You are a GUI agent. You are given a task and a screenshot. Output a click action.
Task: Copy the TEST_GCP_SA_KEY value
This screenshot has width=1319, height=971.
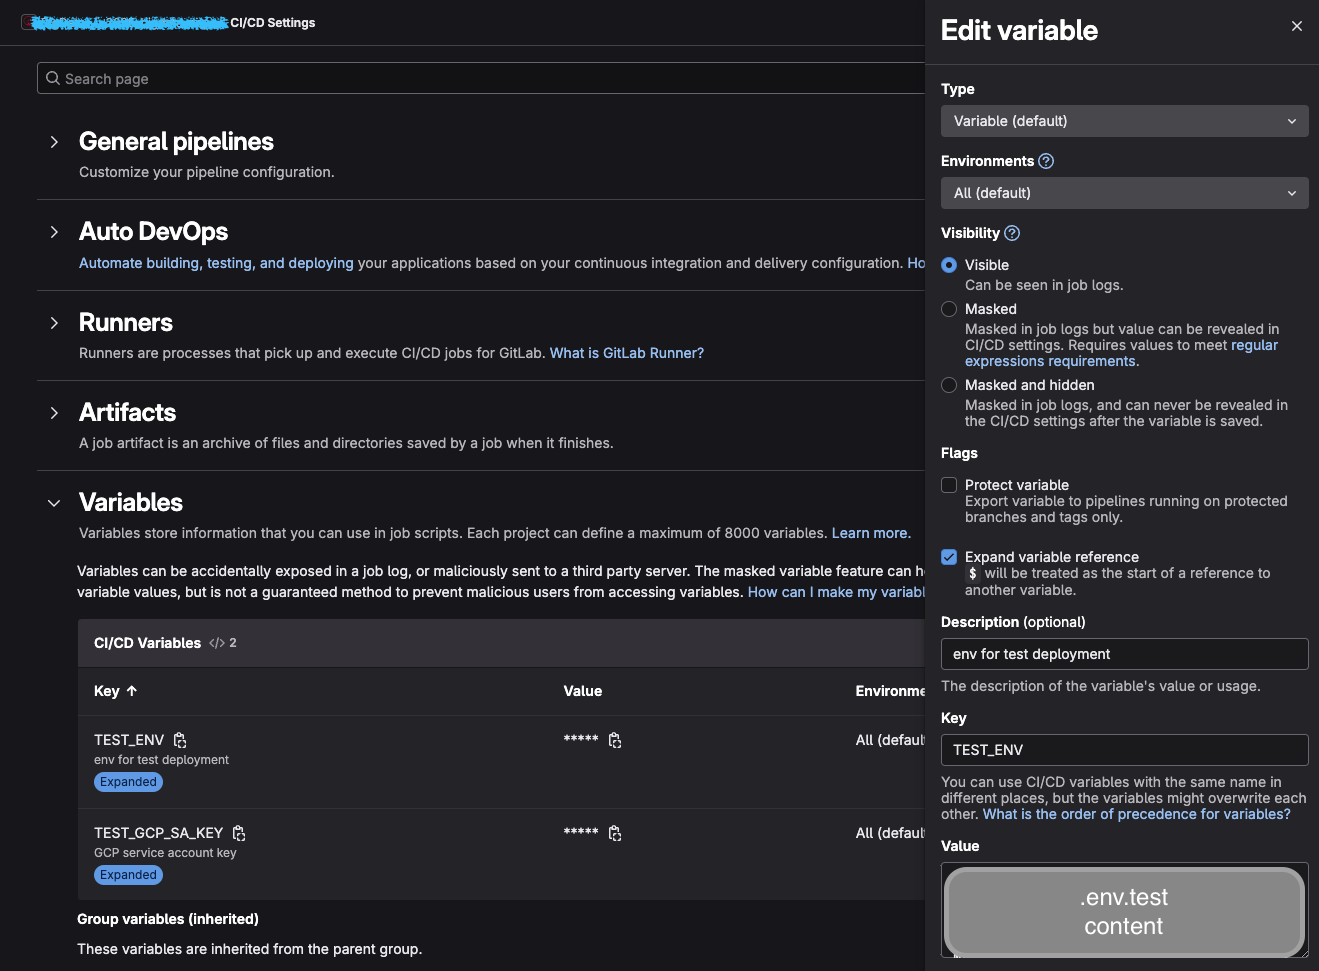(615, 833)
